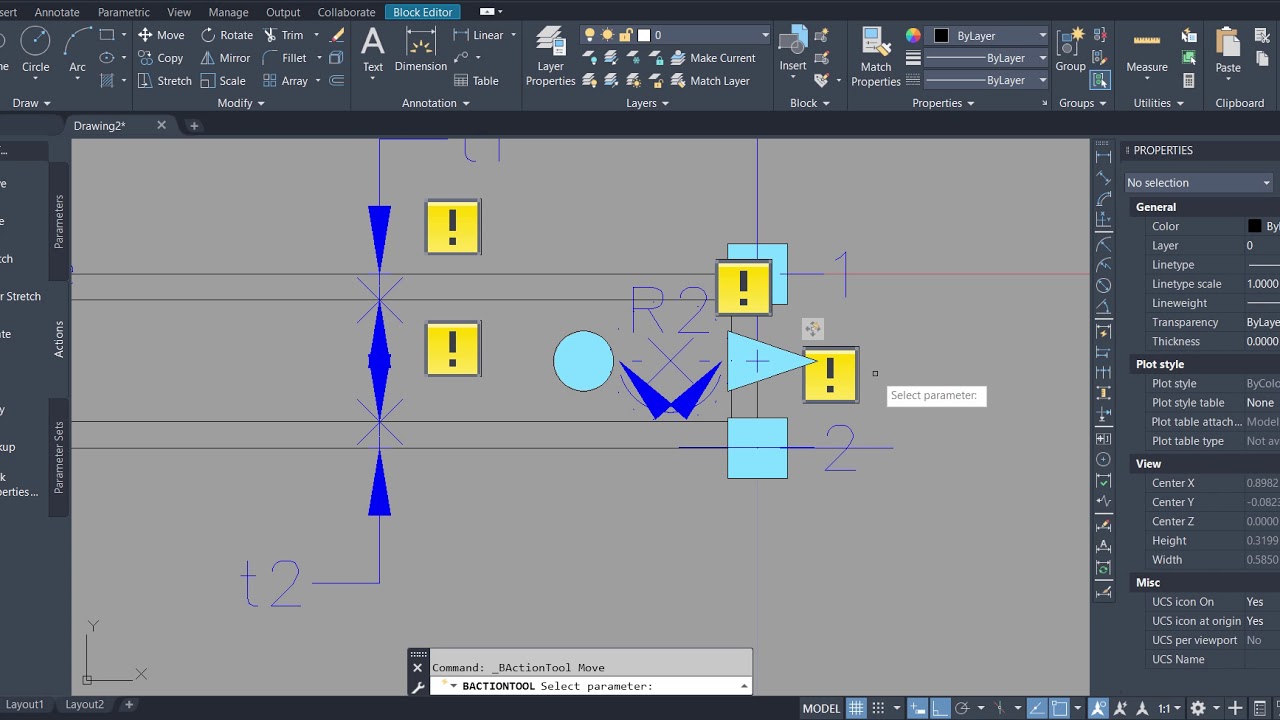Click the Group tool
Image resolution: width=1280 pixels, height=720 pixels.
[x=1070, y=50]
